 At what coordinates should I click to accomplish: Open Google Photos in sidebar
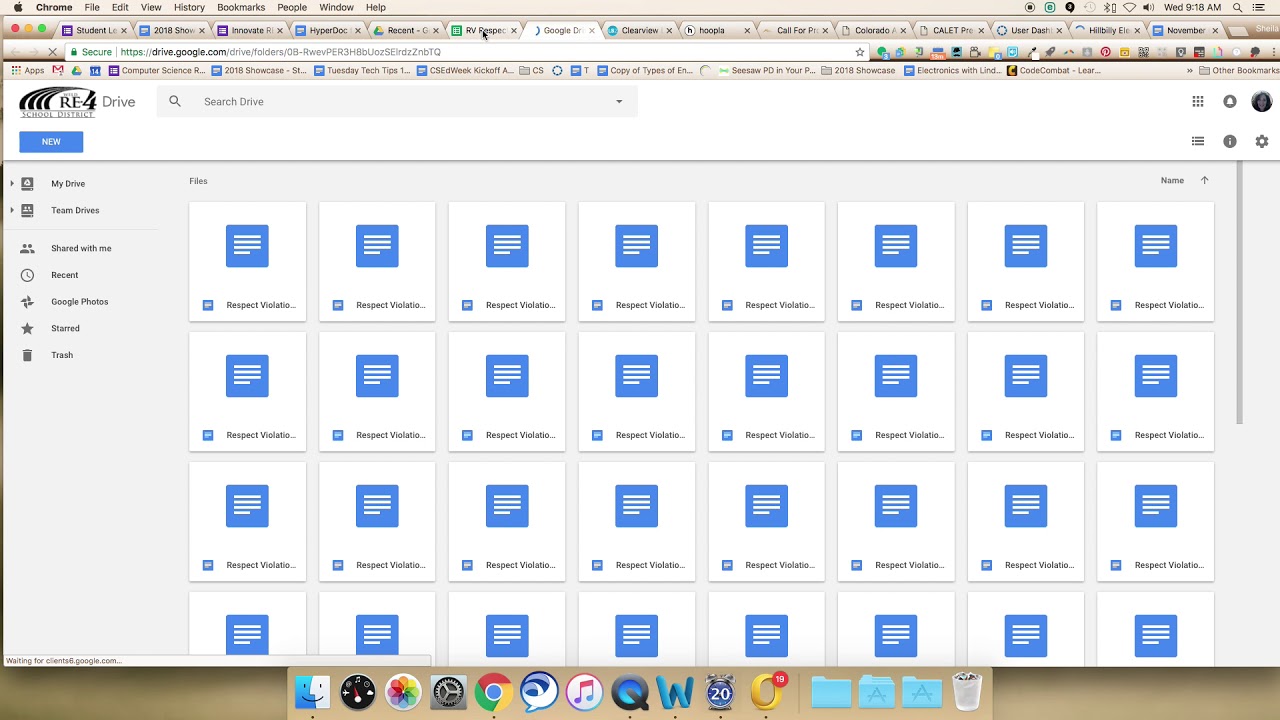coord(79,302)
